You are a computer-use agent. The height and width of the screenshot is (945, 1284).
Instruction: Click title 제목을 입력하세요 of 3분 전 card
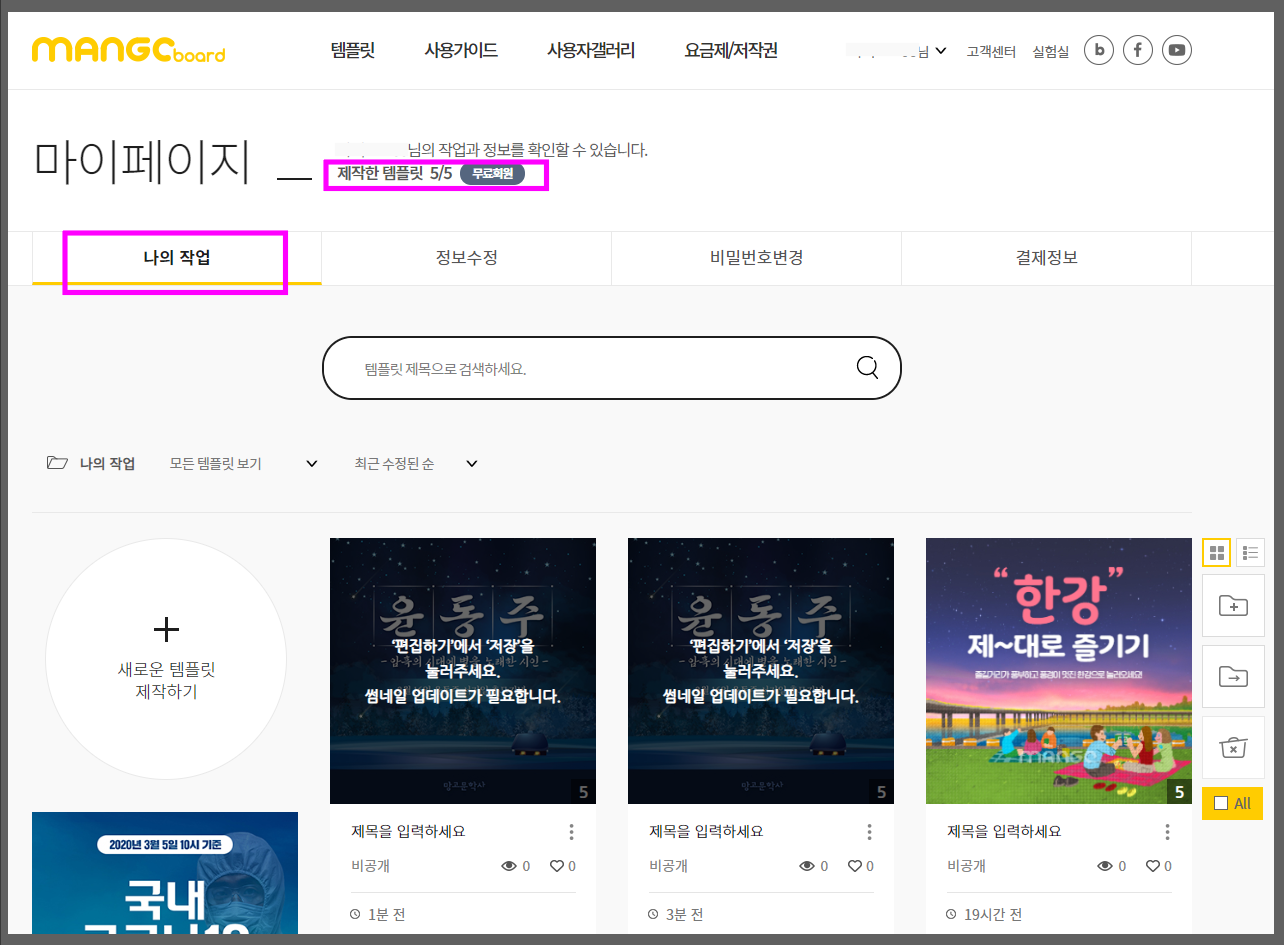click(706, 831)
